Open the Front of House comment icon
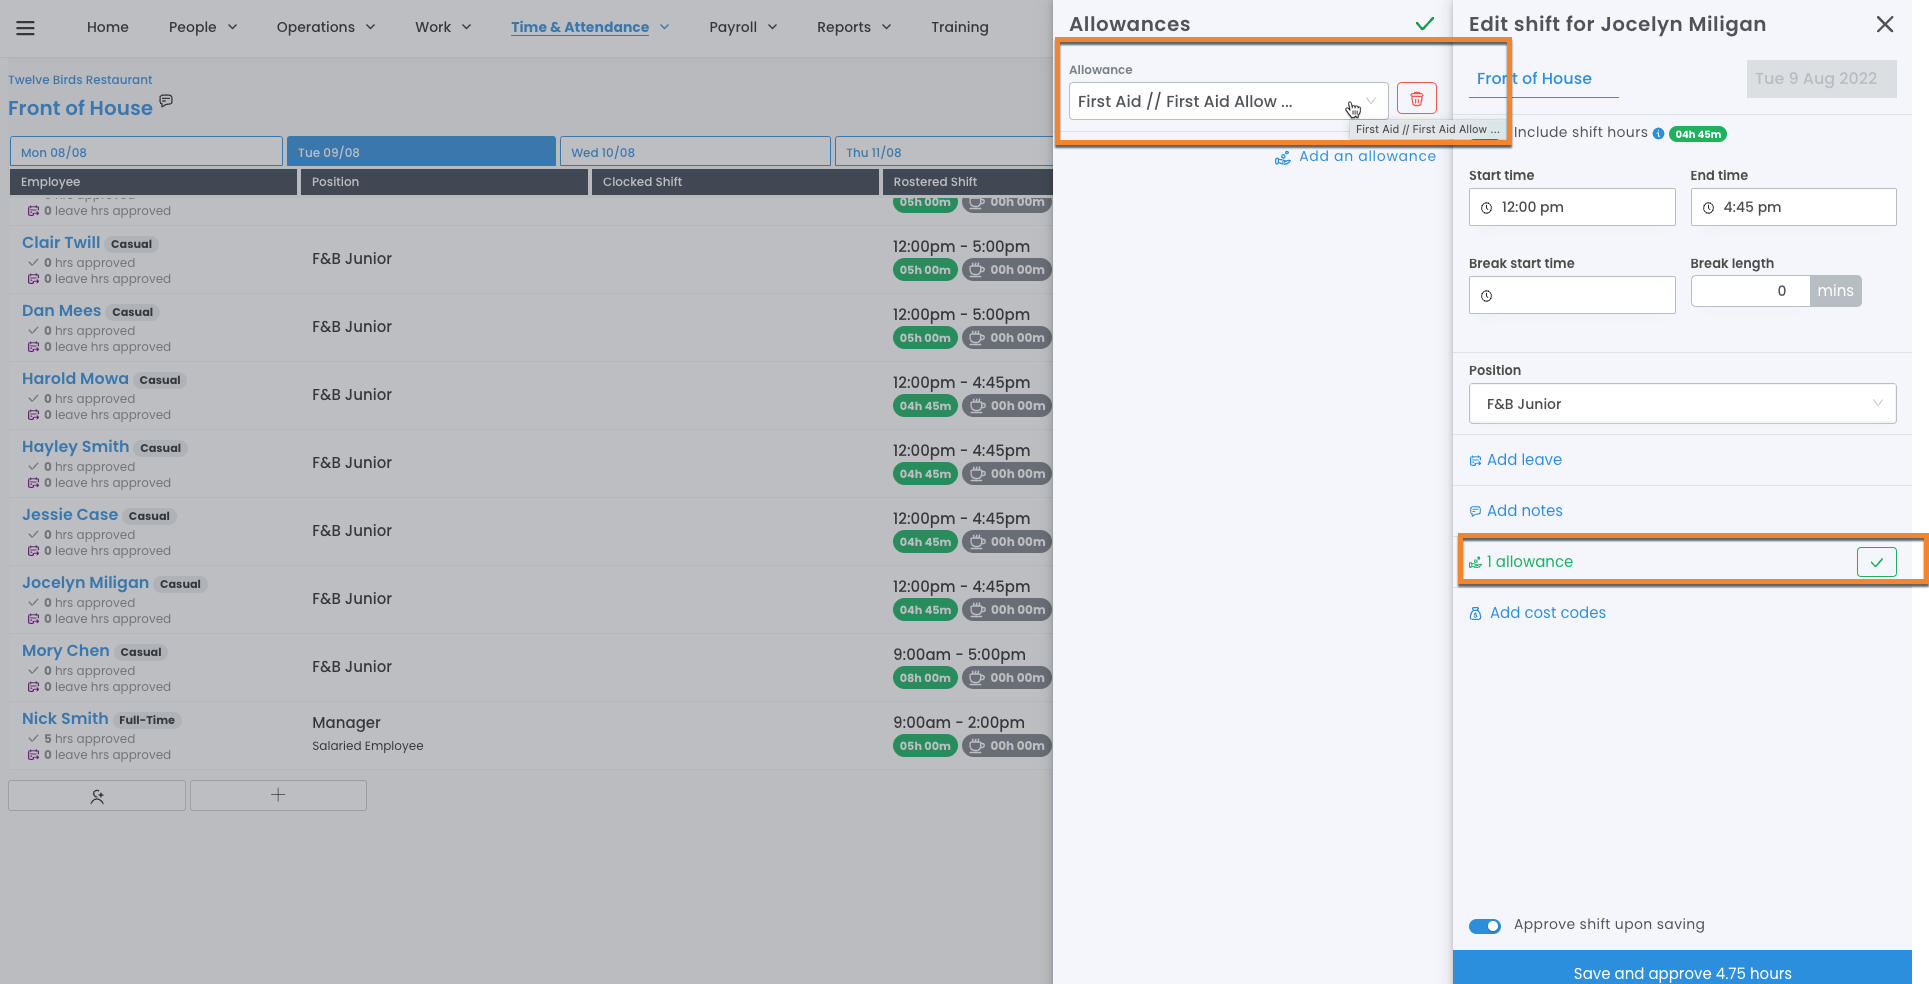This screenshot has width=1929, height=984. pyautogui.click(x=166, y=101)
